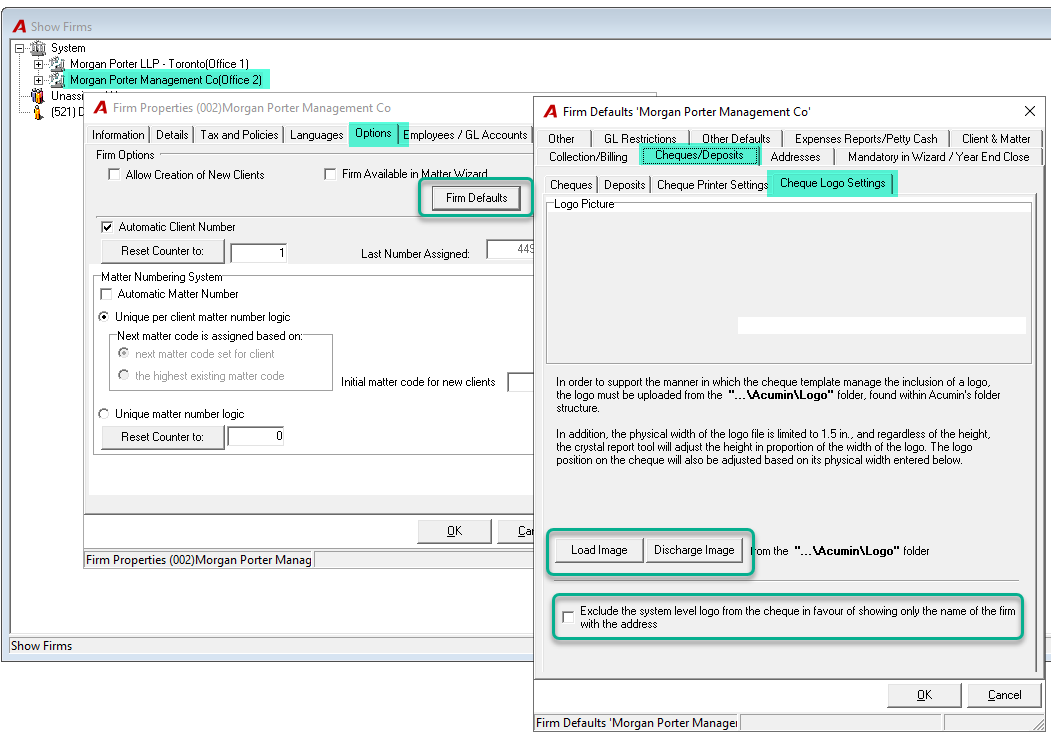Open the Tax and Policies tab
Screen dimensions: 1051x738
[x=239, y=135]
